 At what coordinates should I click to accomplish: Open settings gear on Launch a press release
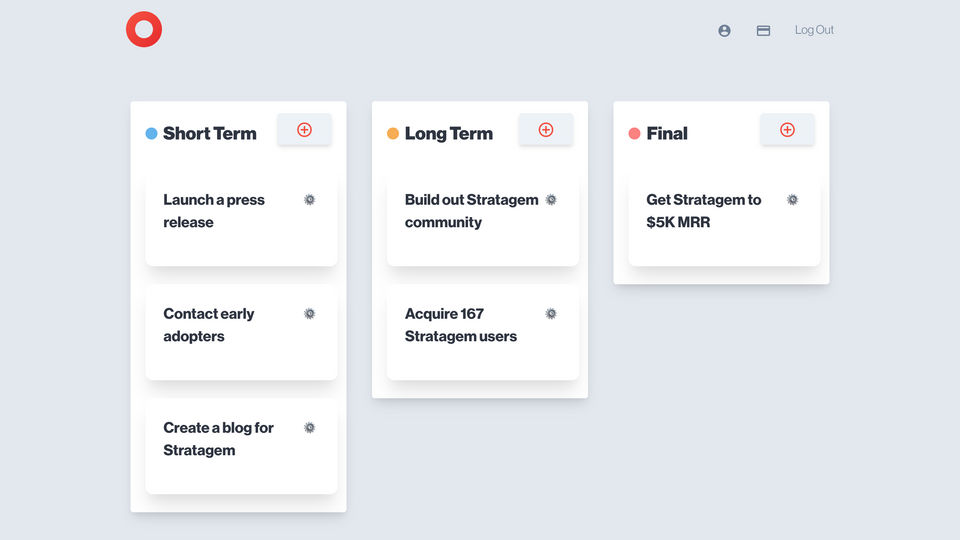click(310, 200)
